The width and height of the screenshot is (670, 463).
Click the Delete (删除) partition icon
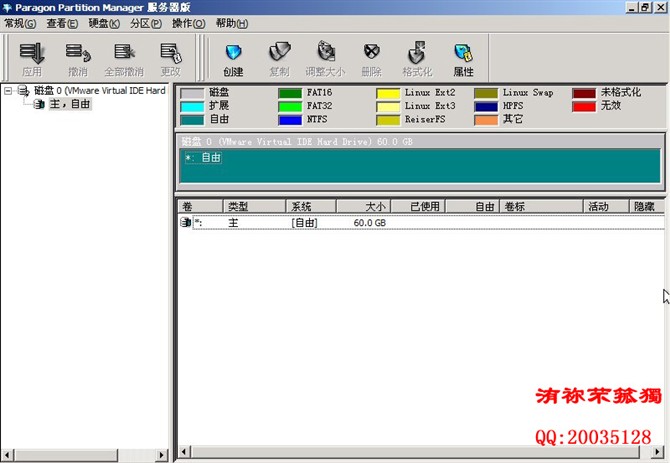pyautogui.click(x=372, y=53)
